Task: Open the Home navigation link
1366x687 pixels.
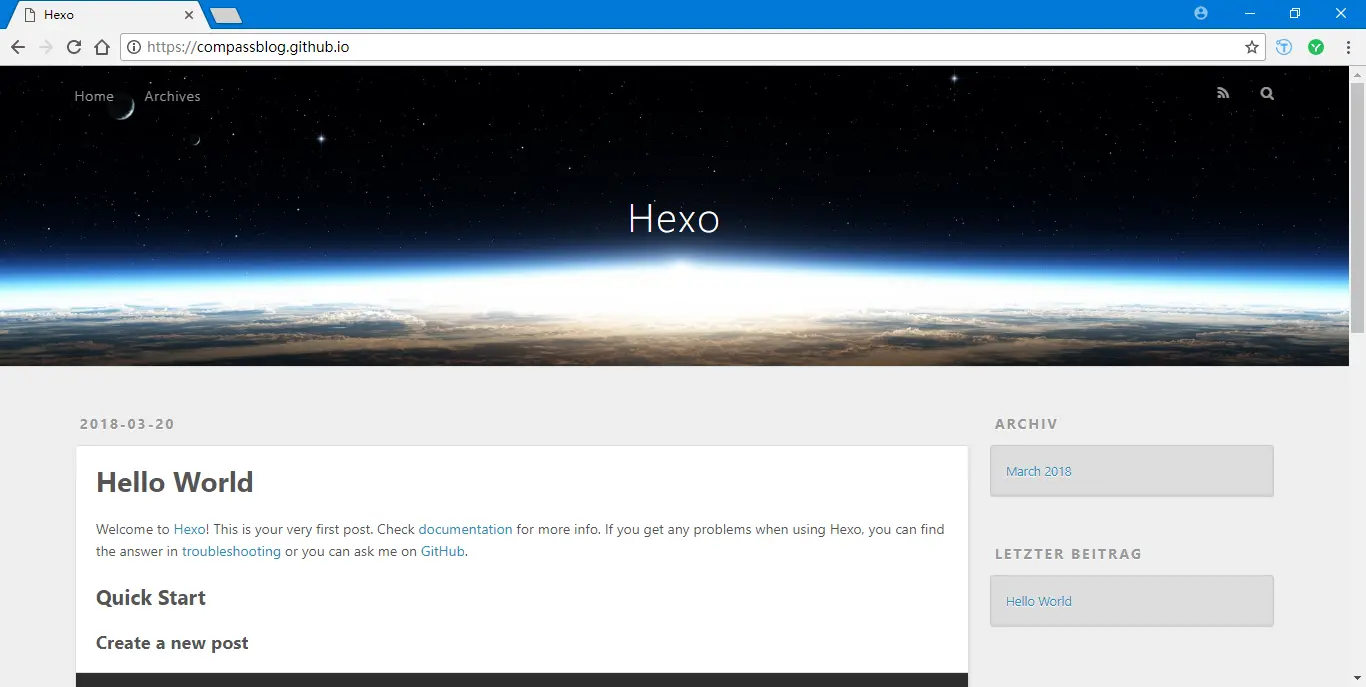Action: (x=94, y=96)
